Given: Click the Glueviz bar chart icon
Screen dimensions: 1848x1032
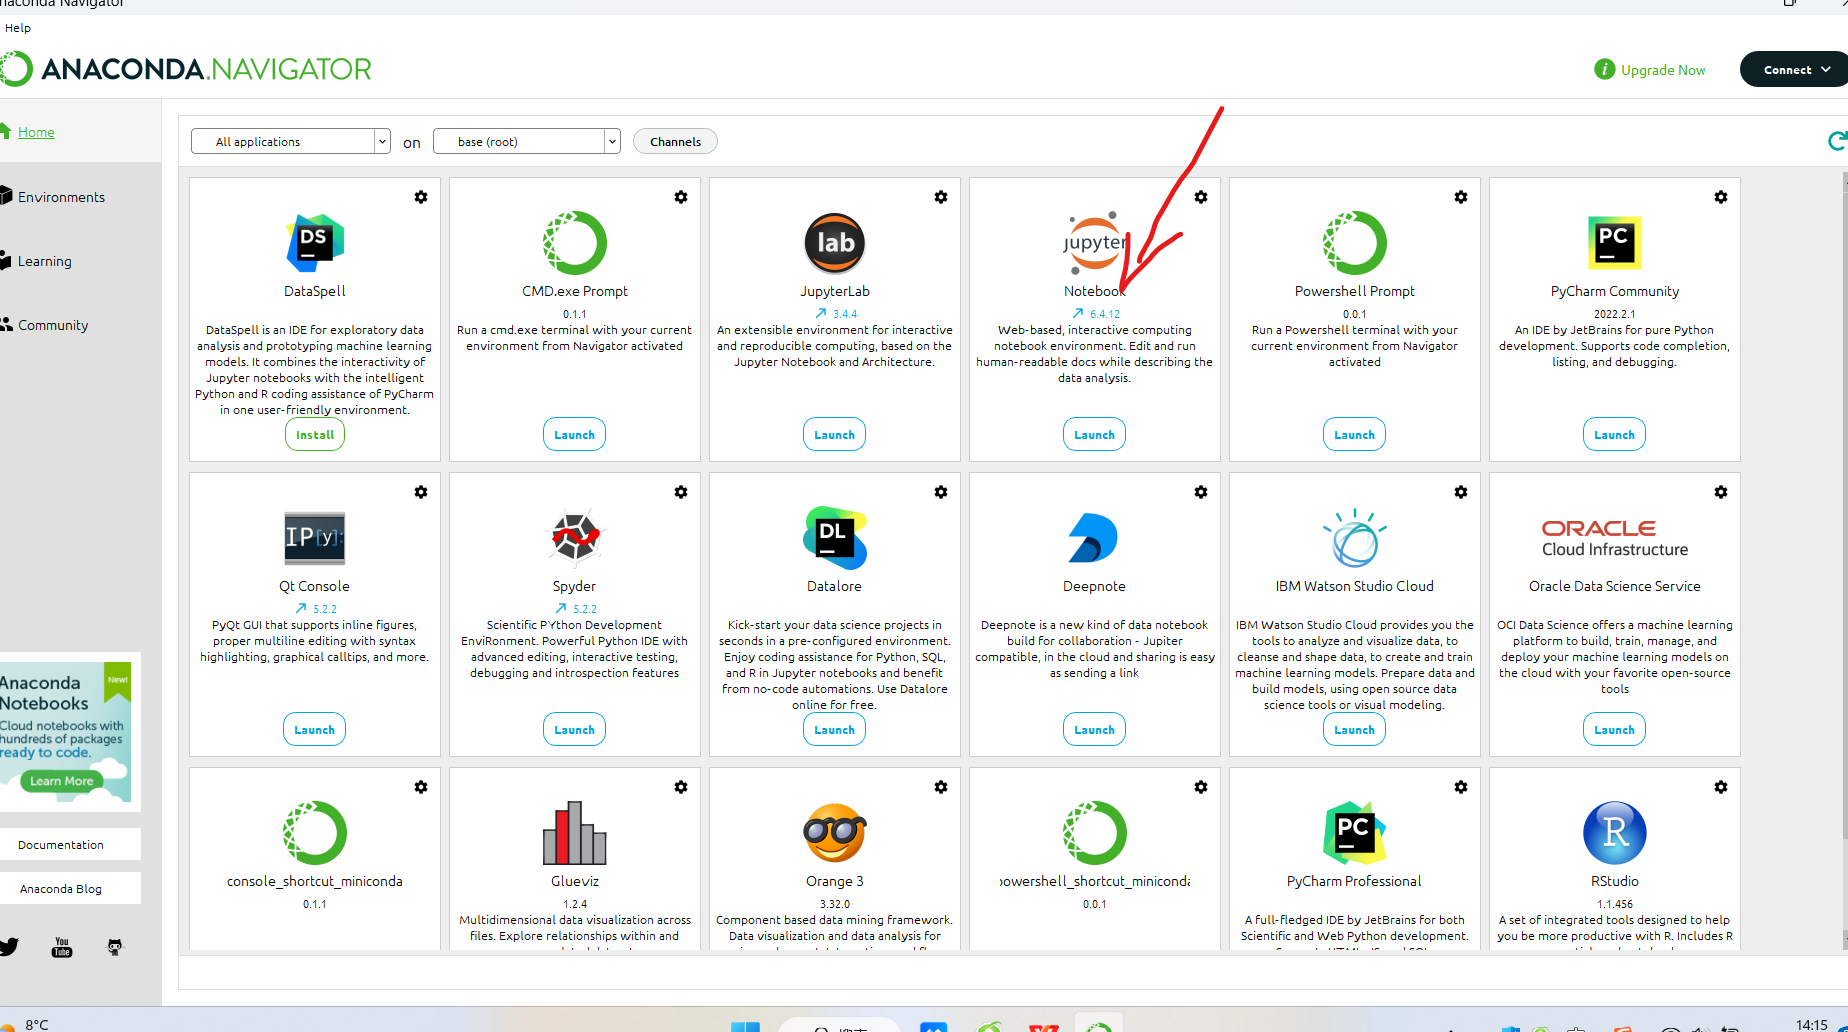Looking at the screenshot, I should pyautogui.click(x=575, y=832).
